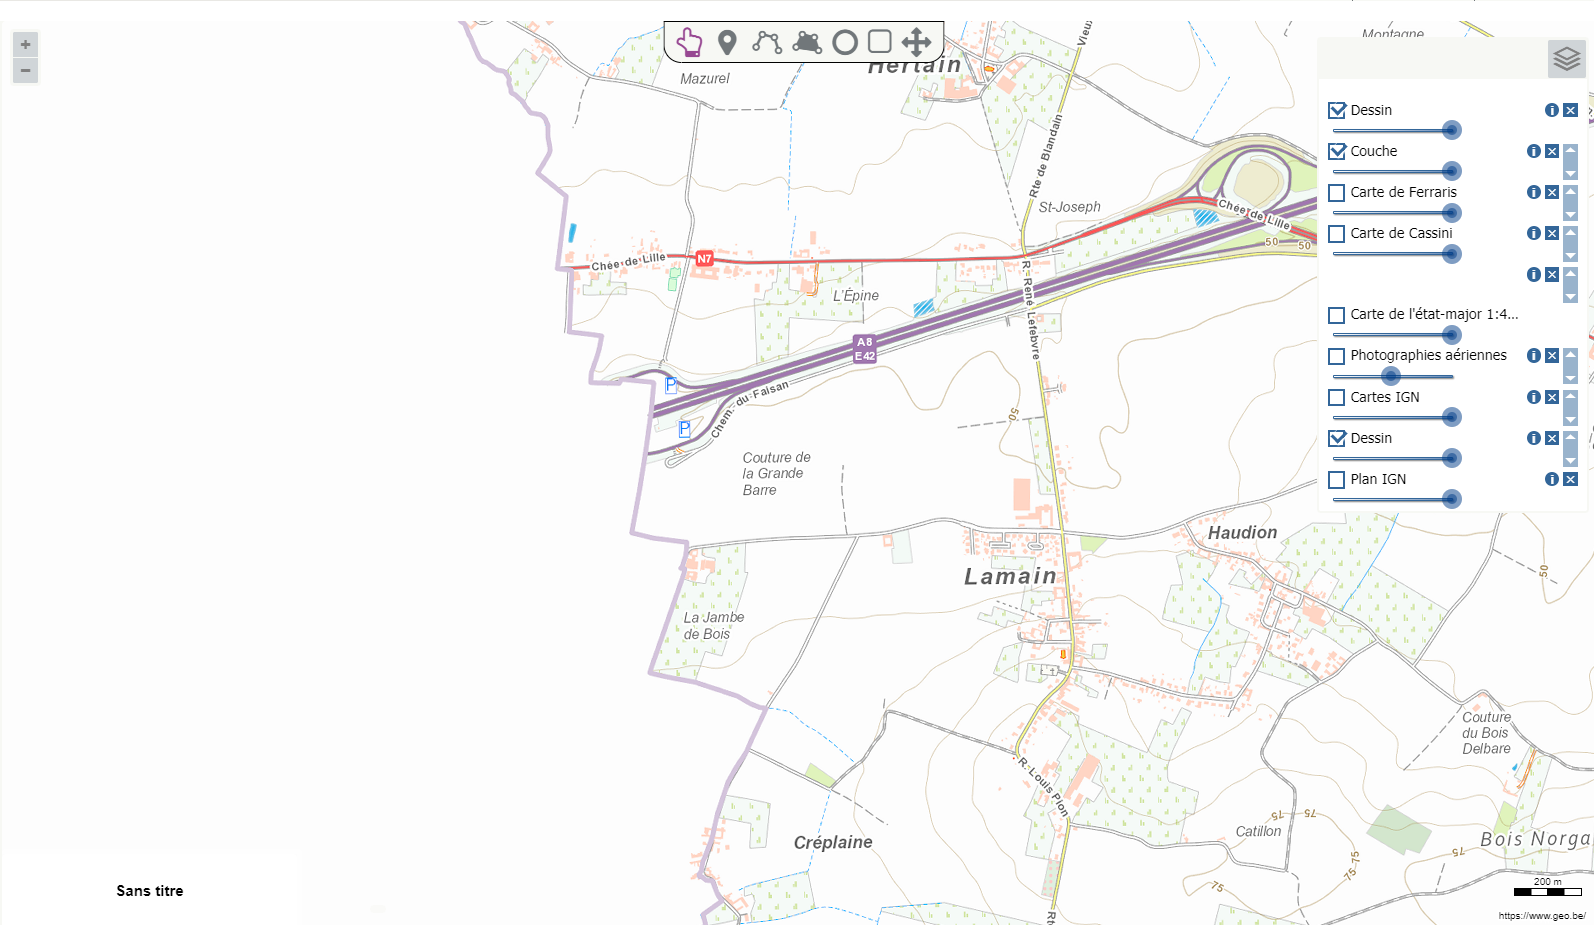Choose the place marker point tool
The width and height of the screenshot is (1594, 925).
tap(728, 42)
